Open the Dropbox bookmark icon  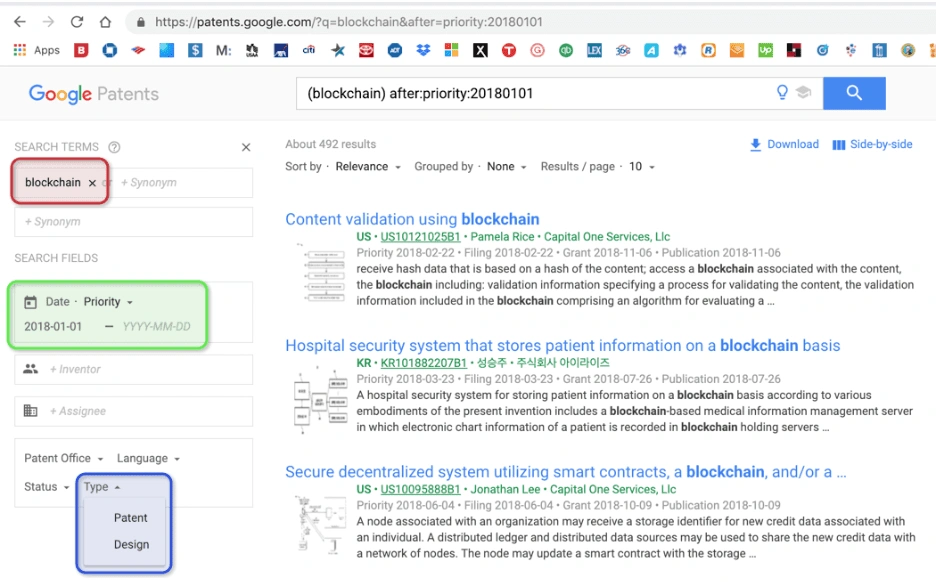pos(423,50)
